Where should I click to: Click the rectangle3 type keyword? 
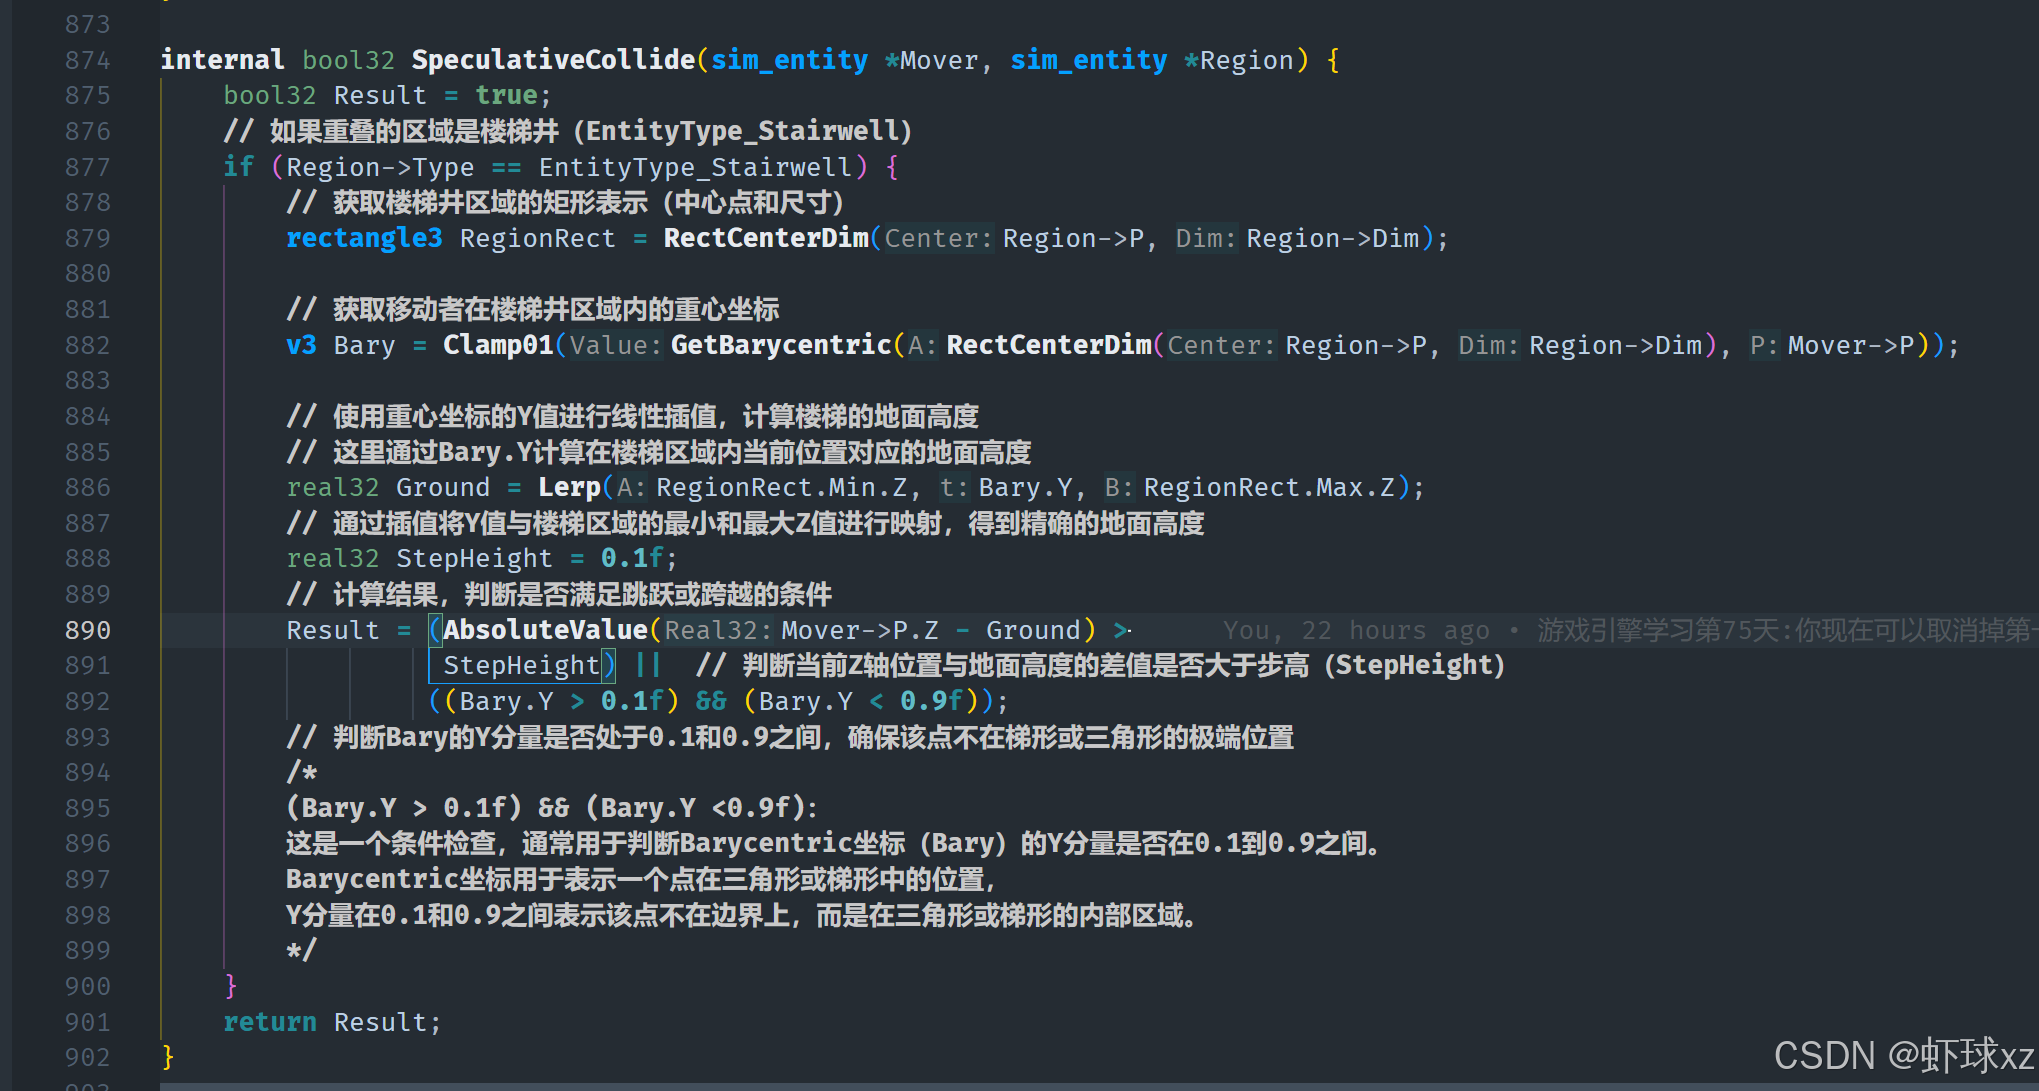[364, 238]
